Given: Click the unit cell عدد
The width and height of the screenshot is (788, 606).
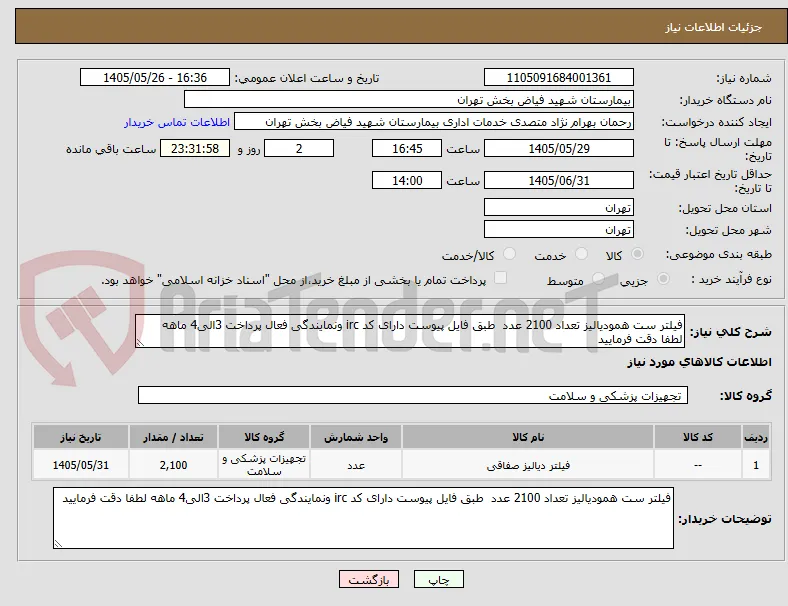Looking at the screenshot, I should click(356, 465).
